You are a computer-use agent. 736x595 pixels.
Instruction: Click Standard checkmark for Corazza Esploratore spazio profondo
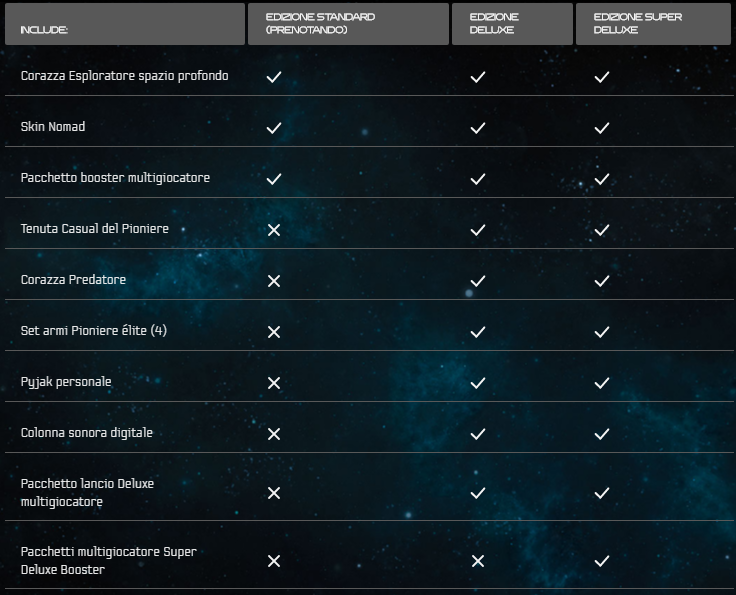[273, 77]
